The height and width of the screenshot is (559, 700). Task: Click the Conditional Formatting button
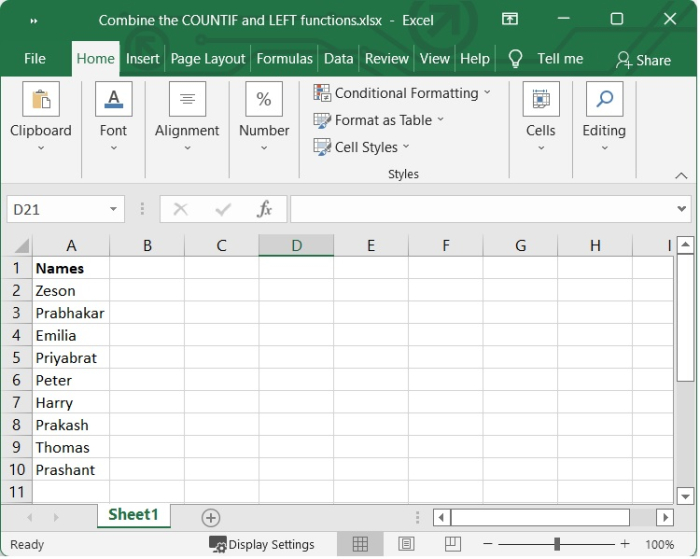pos(402,93)
